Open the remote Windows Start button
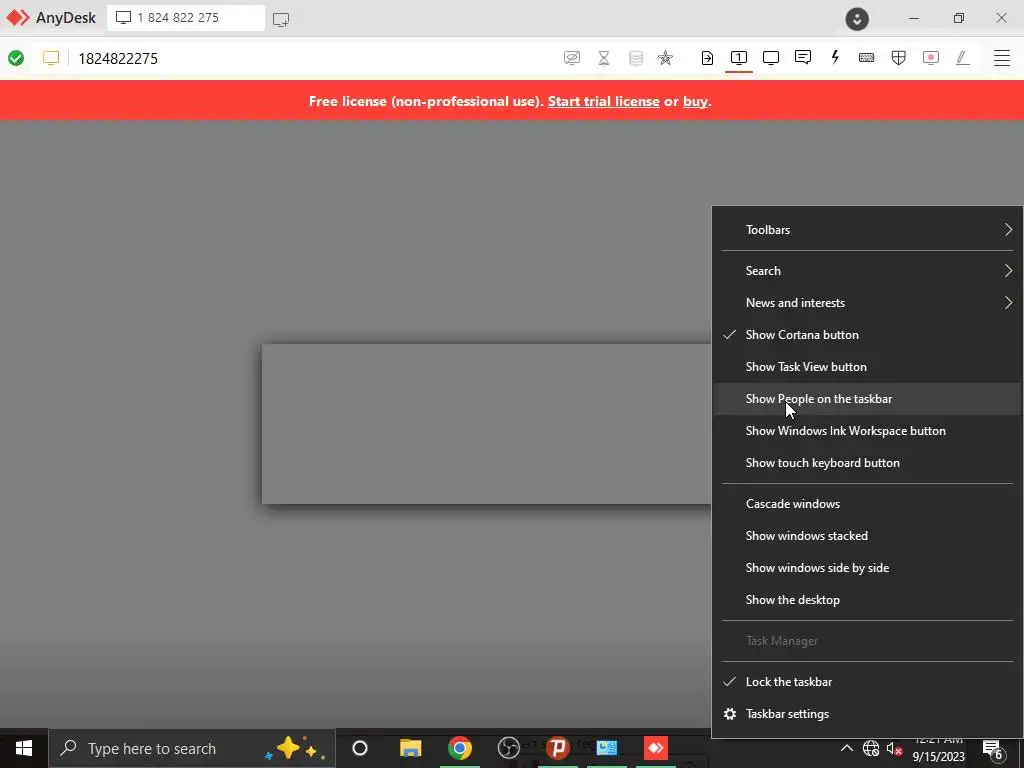1024x768 pixels. click(24, 748)
